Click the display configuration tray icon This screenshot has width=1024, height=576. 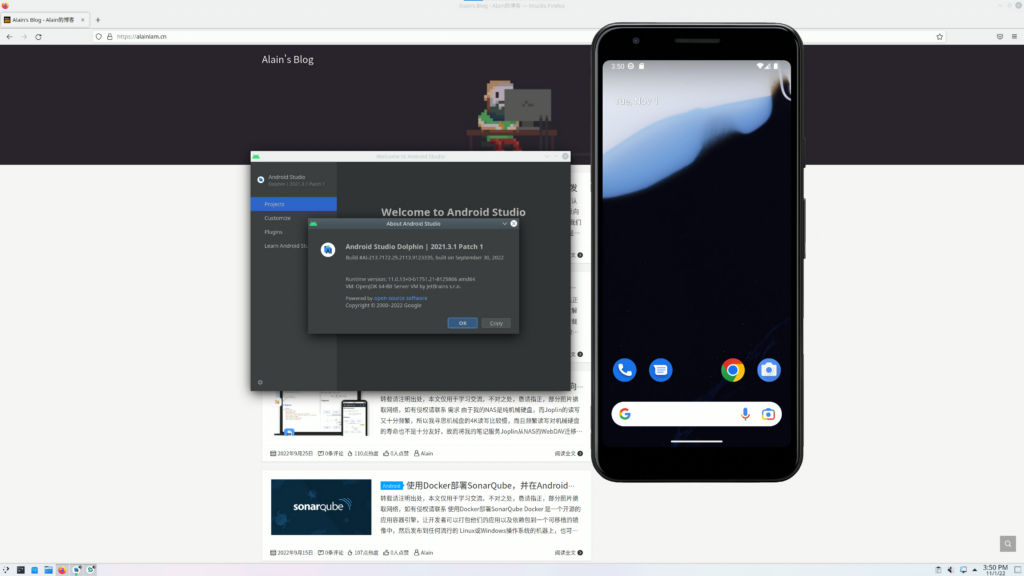[963, 569]
